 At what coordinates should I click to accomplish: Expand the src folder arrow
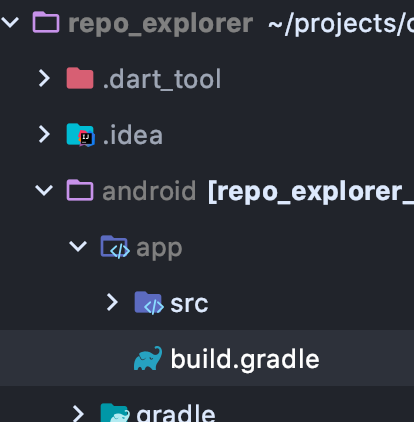(112, 302)
